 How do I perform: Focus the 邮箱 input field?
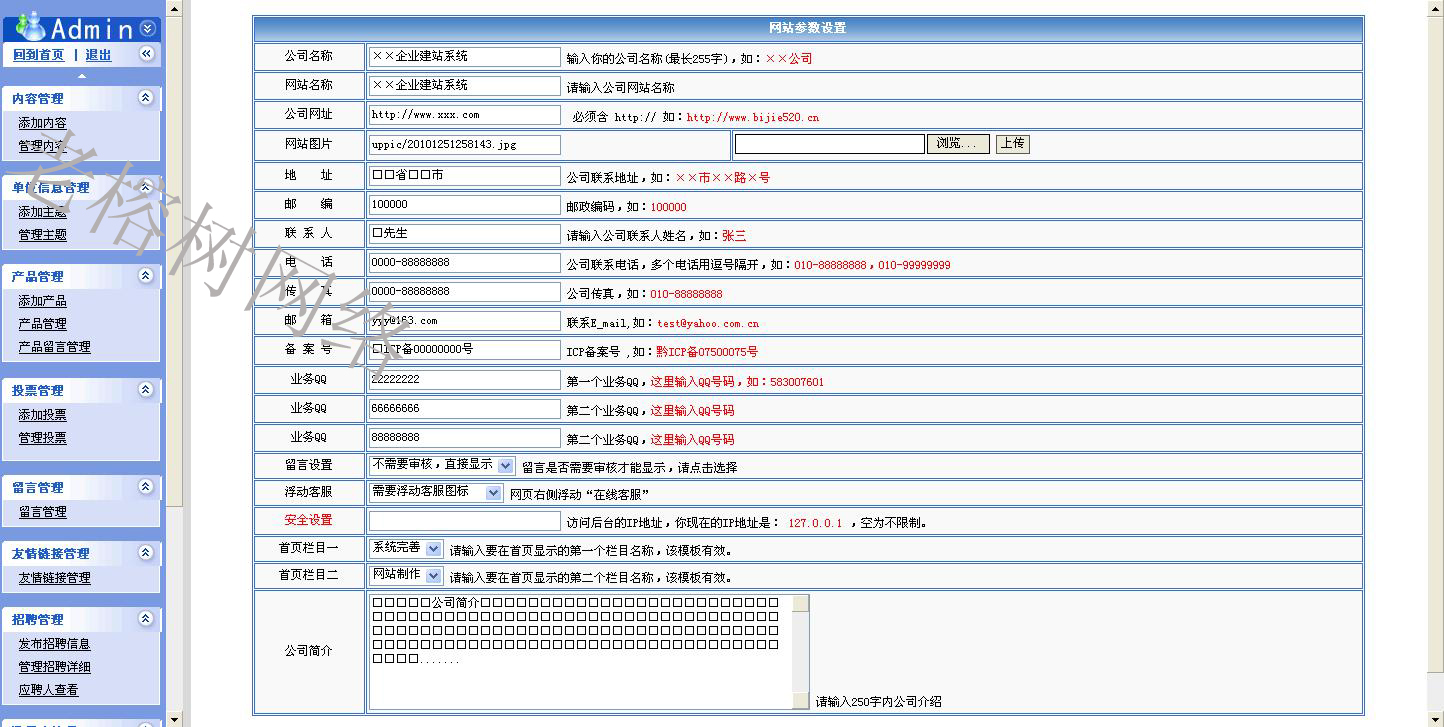pyautogui.click(x=464, y=321)
